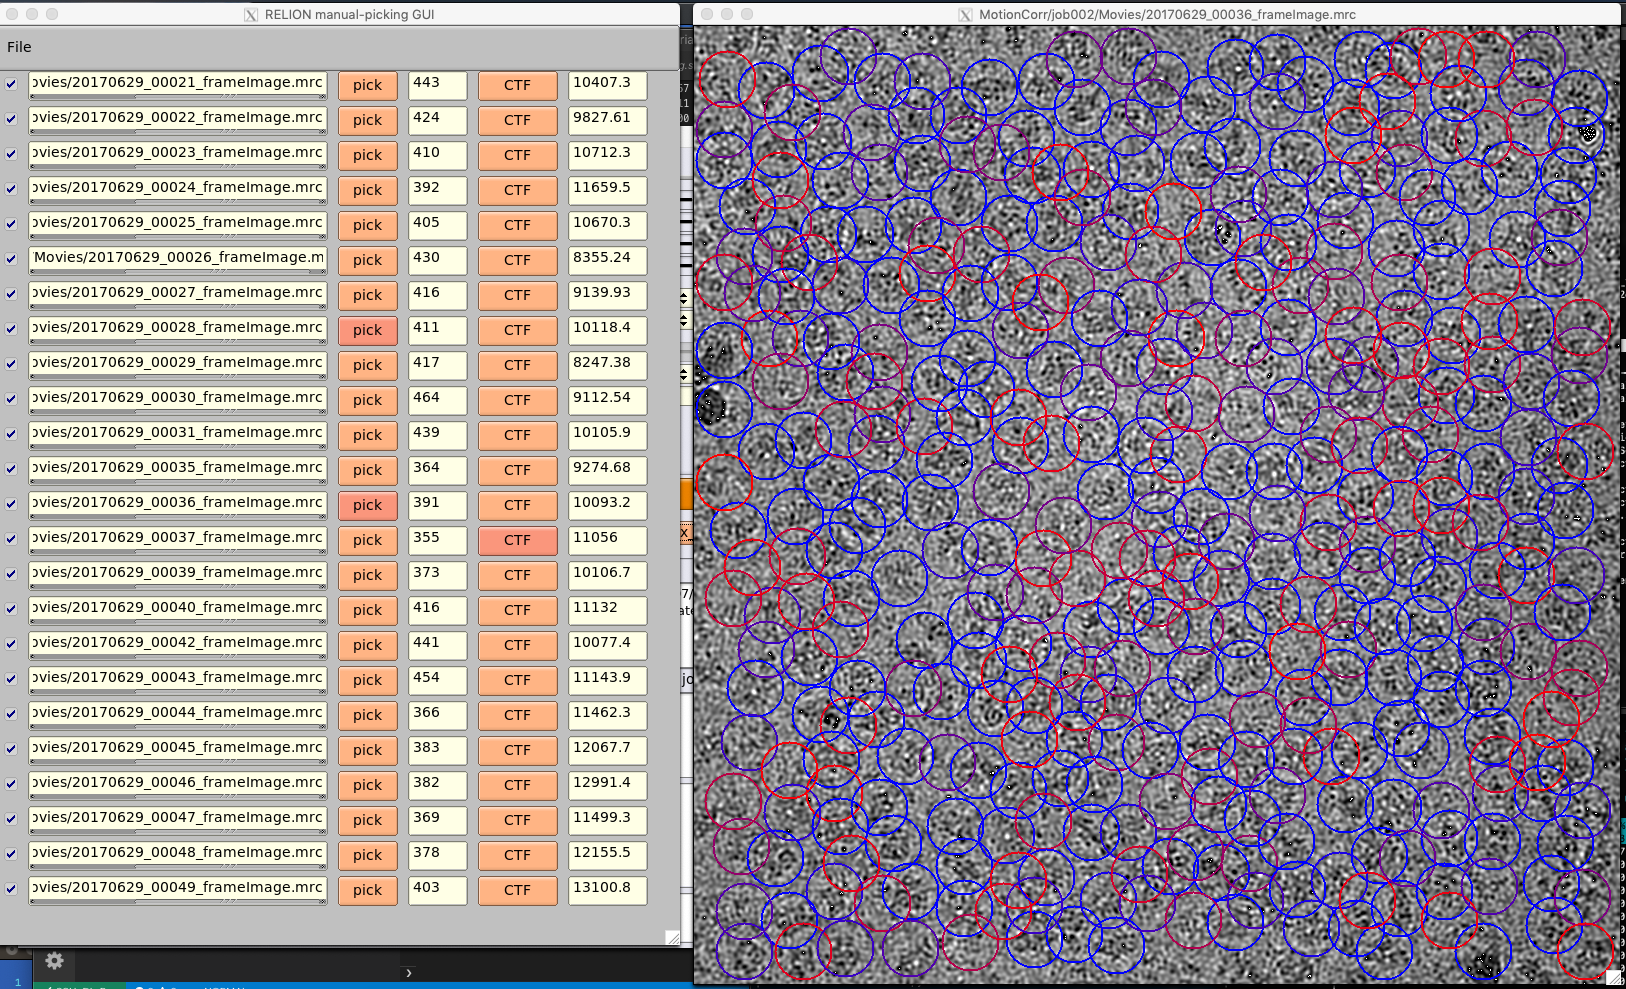Toggle checkbox for 20170629_00030 row

tap(11, 399)
